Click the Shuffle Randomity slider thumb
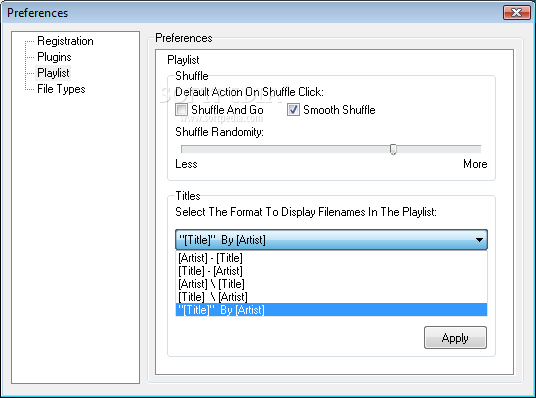Screen dimensions: 536x398 tap(393, 149)
